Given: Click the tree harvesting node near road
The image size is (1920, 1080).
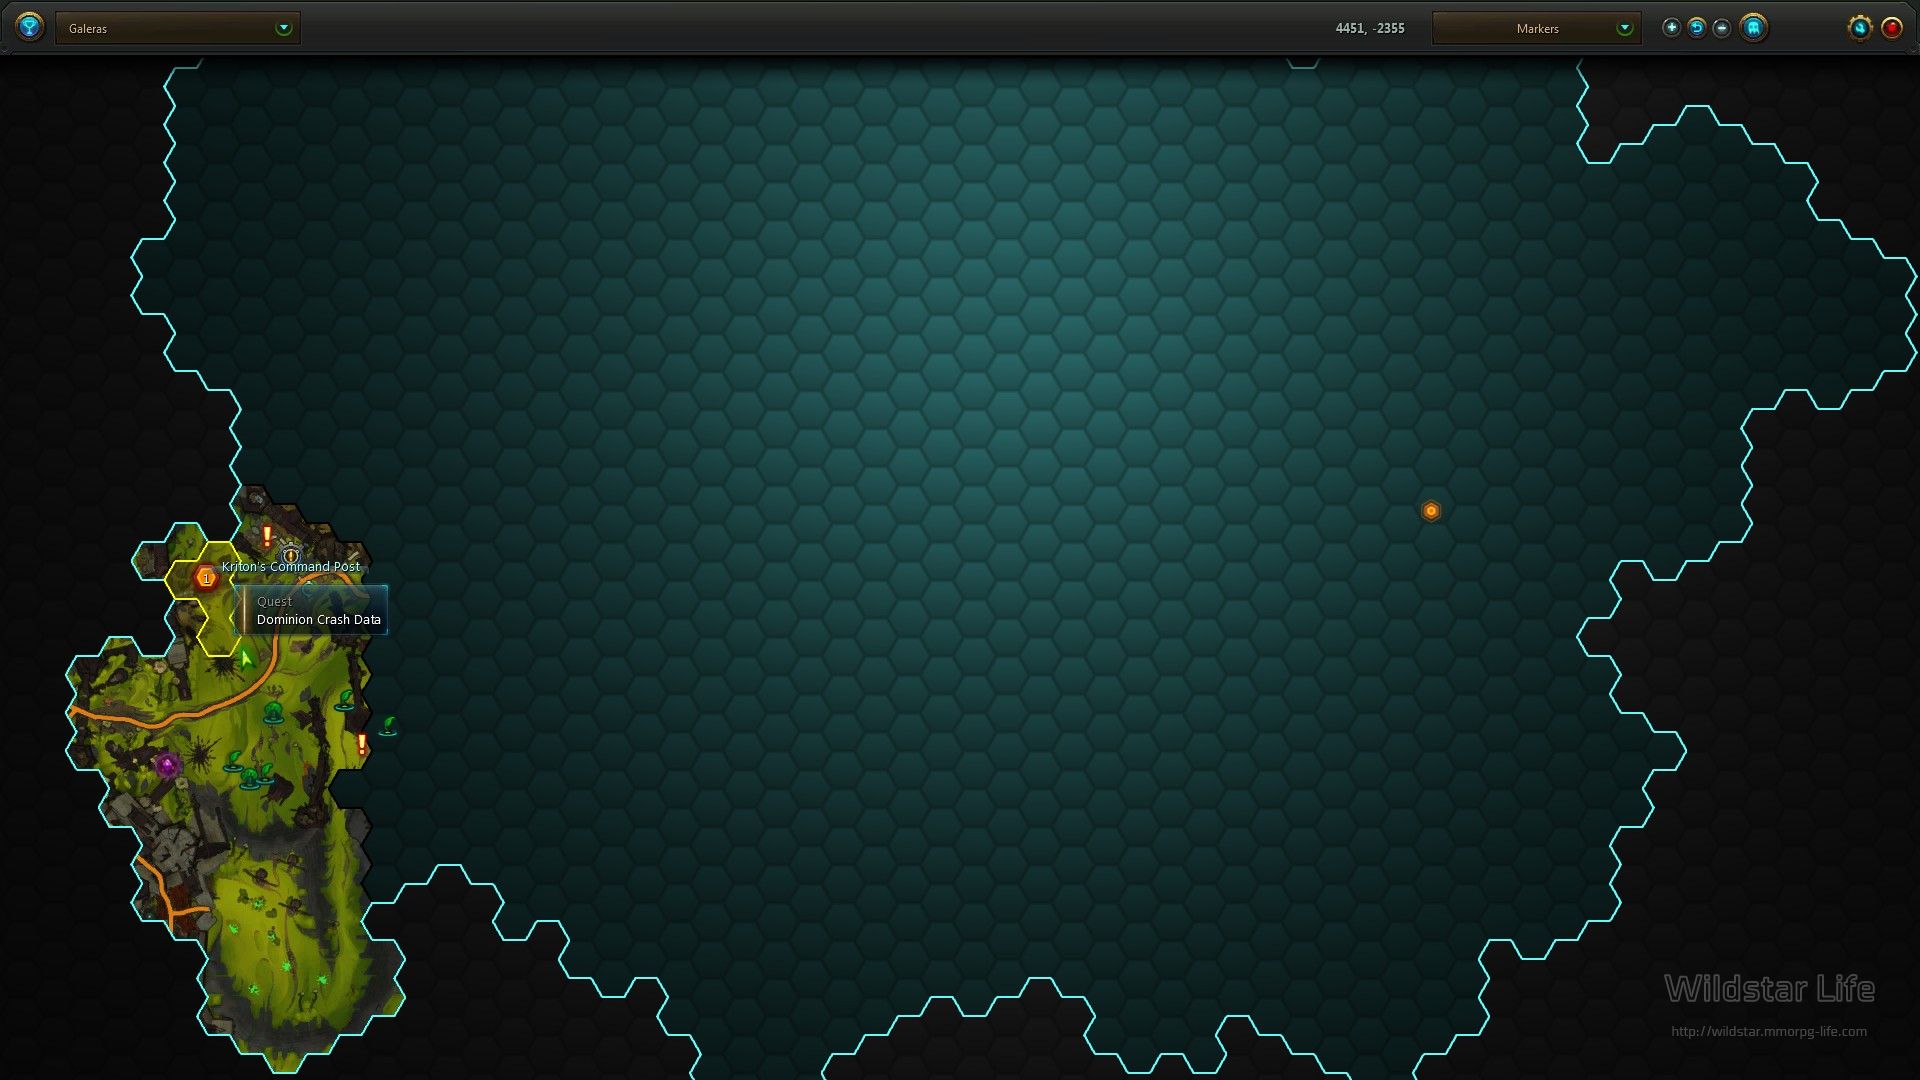Looking at the screenshot, I should [x=273, y=712].
